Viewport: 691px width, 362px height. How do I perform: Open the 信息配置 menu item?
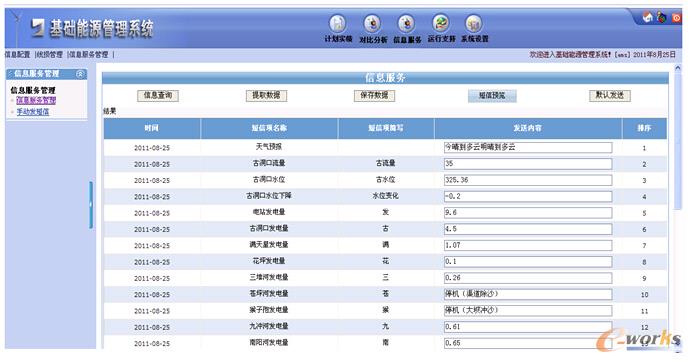point(17,55)
